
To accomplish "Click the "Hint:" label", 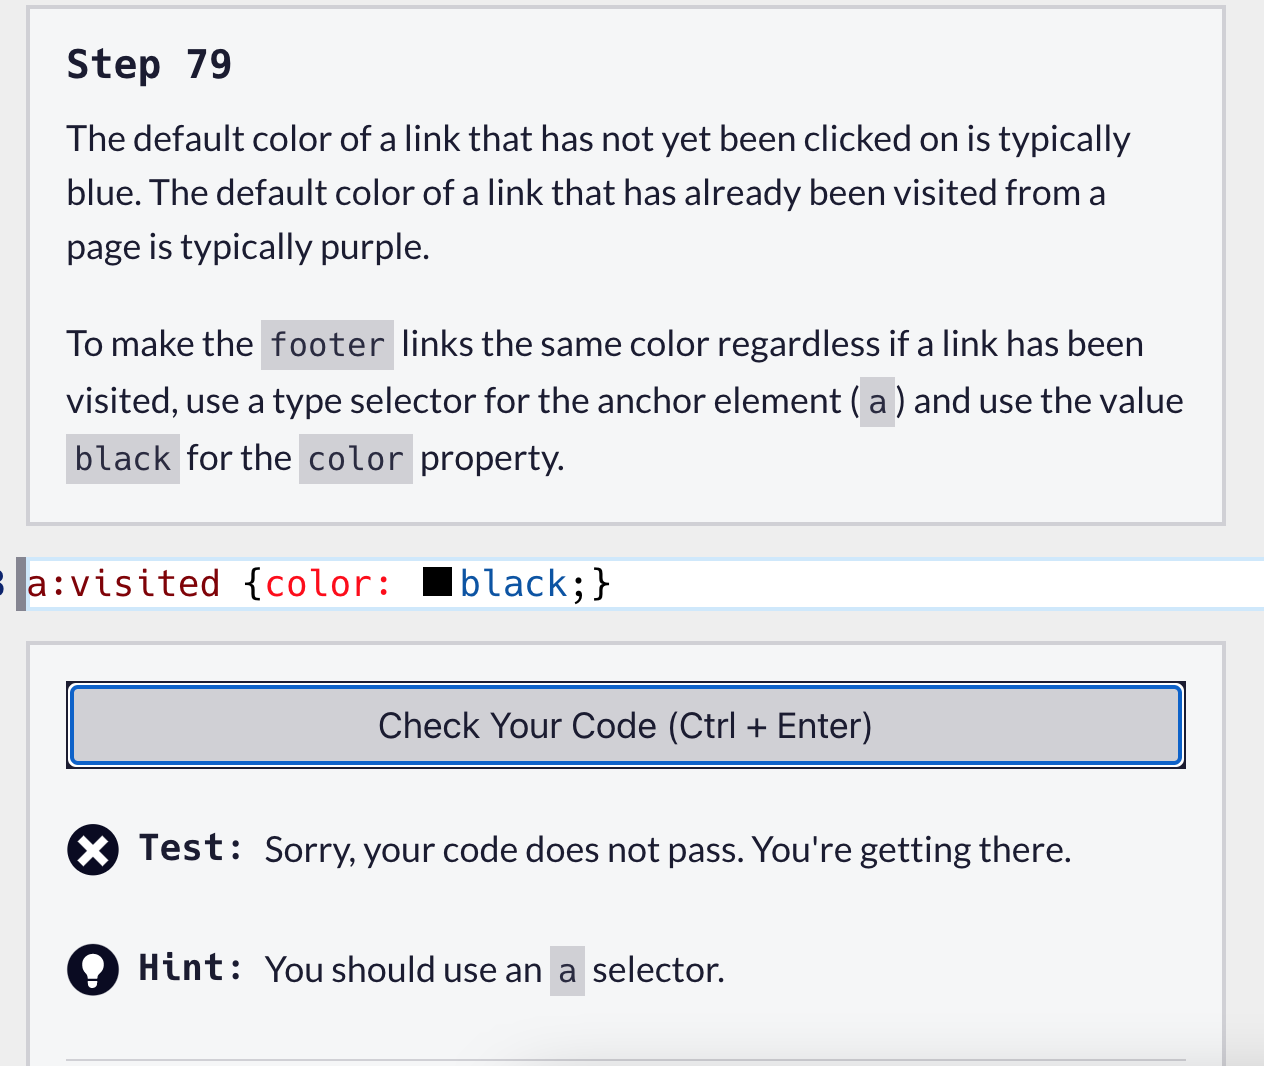I will coord(191,968).
